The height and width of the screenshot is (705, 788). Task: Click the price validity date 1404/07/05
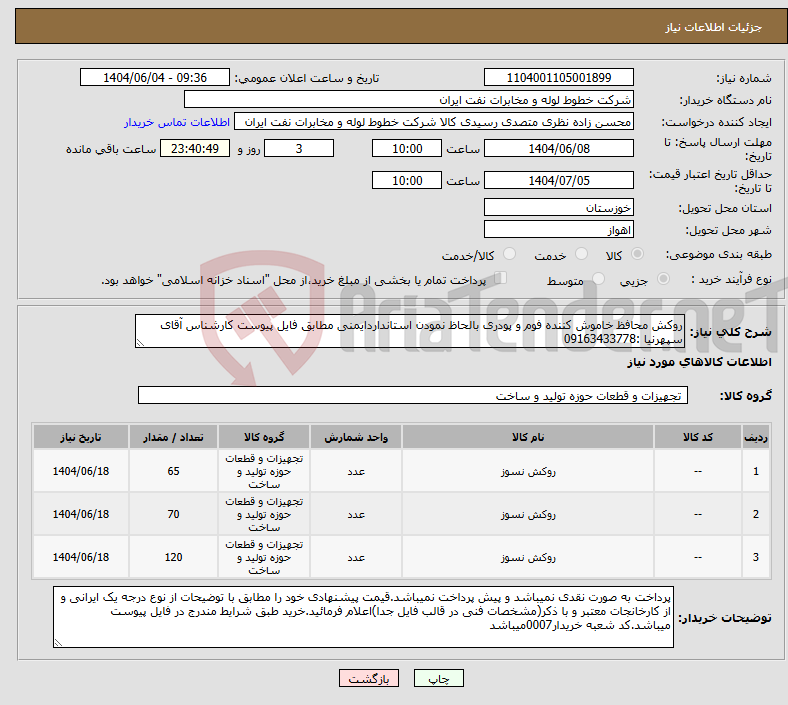[558, 180]
